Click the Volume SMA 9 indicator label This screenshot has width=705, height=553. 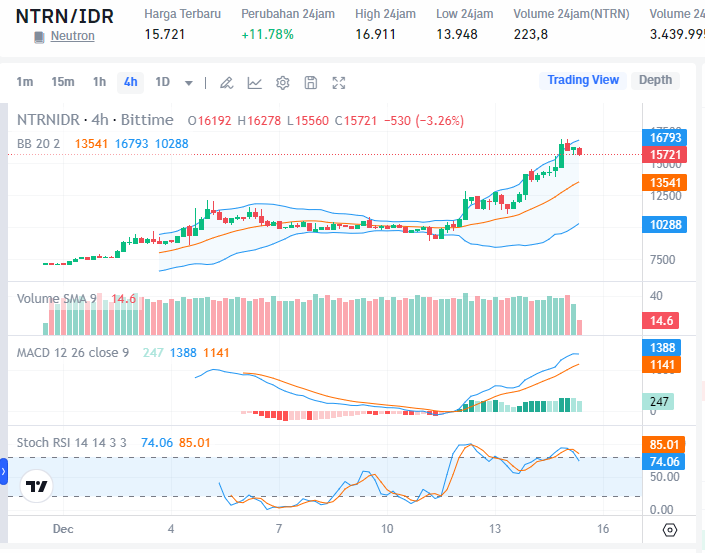57,299
